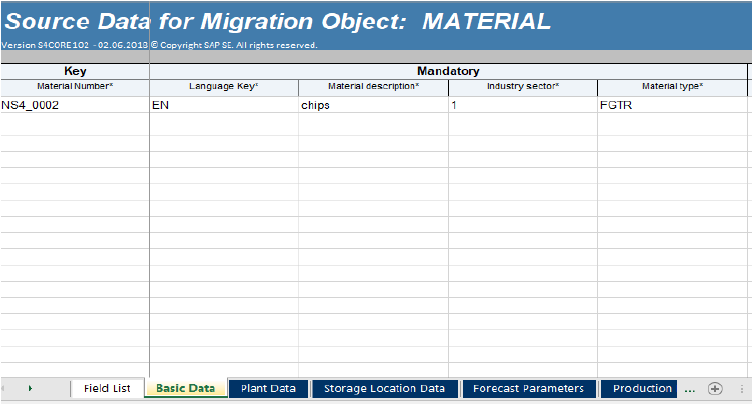
Task: Click the Language Key* column header
Action: (224, 87)
